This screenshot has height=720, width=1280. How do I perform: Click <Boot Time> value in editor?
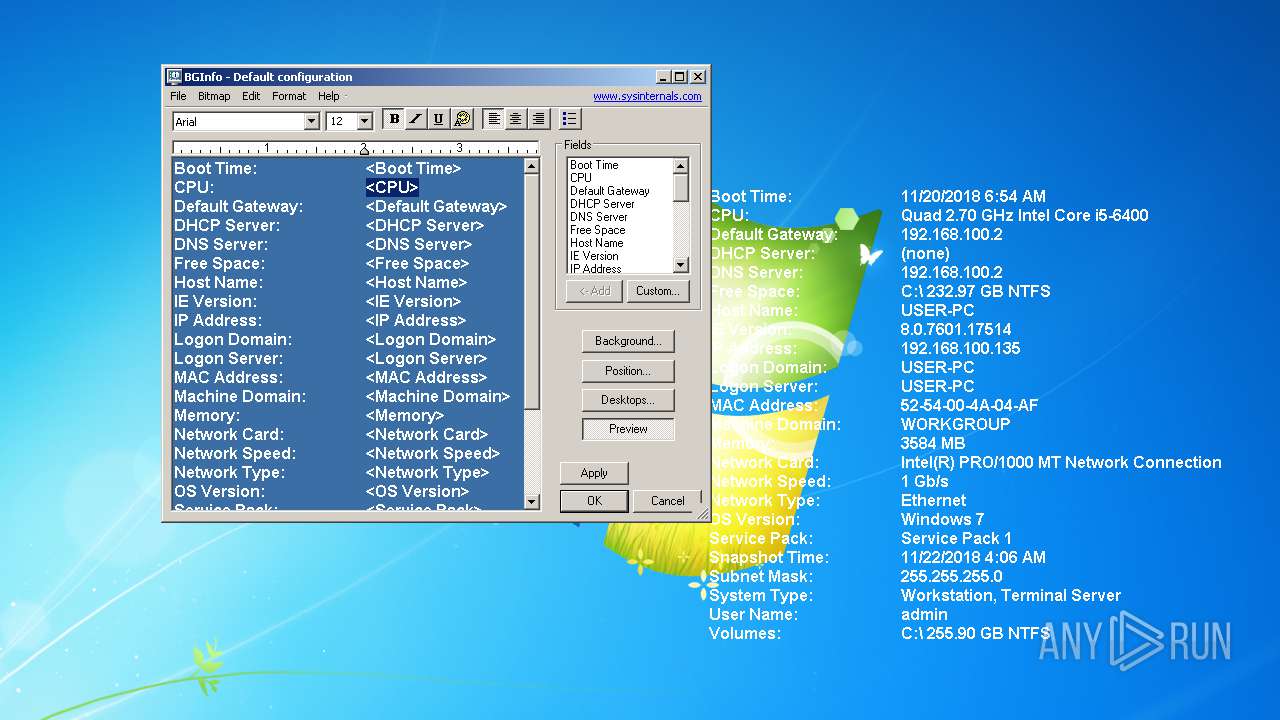pyautogui.click(x=413, y=168)
